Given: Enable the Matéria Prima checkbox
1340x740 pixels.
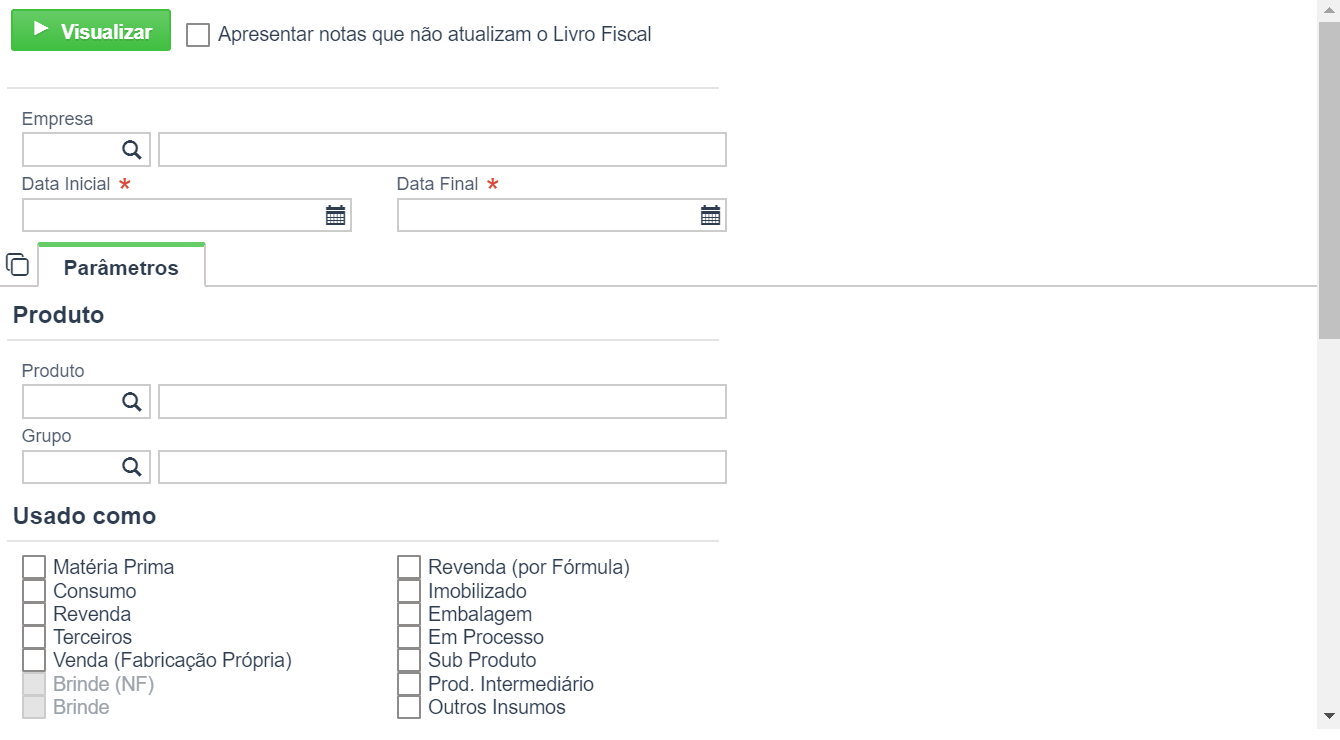Looking at the screenshot, I should point(34,567).
